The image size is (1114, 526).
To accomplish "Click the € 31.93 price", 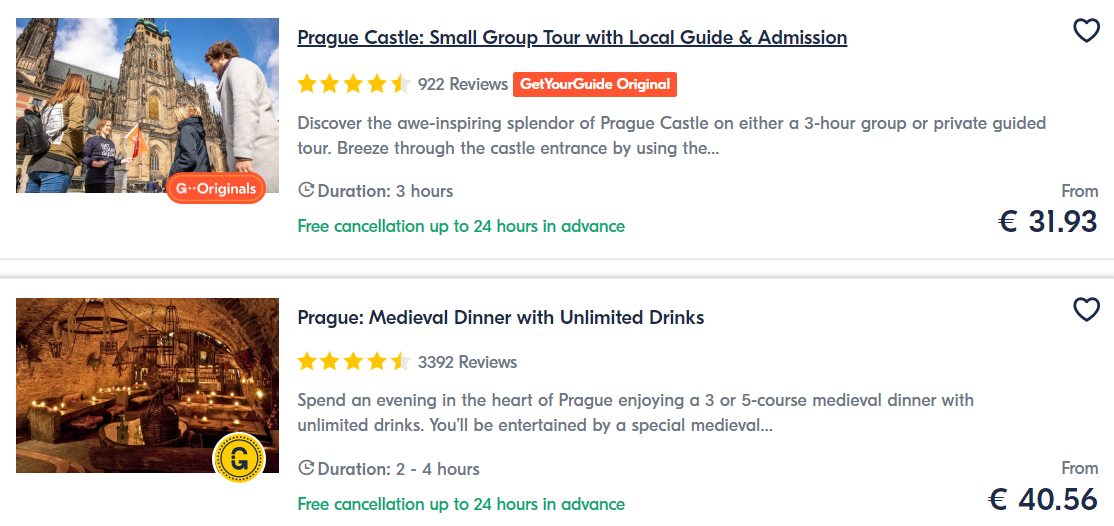I will pos(1047,221).
